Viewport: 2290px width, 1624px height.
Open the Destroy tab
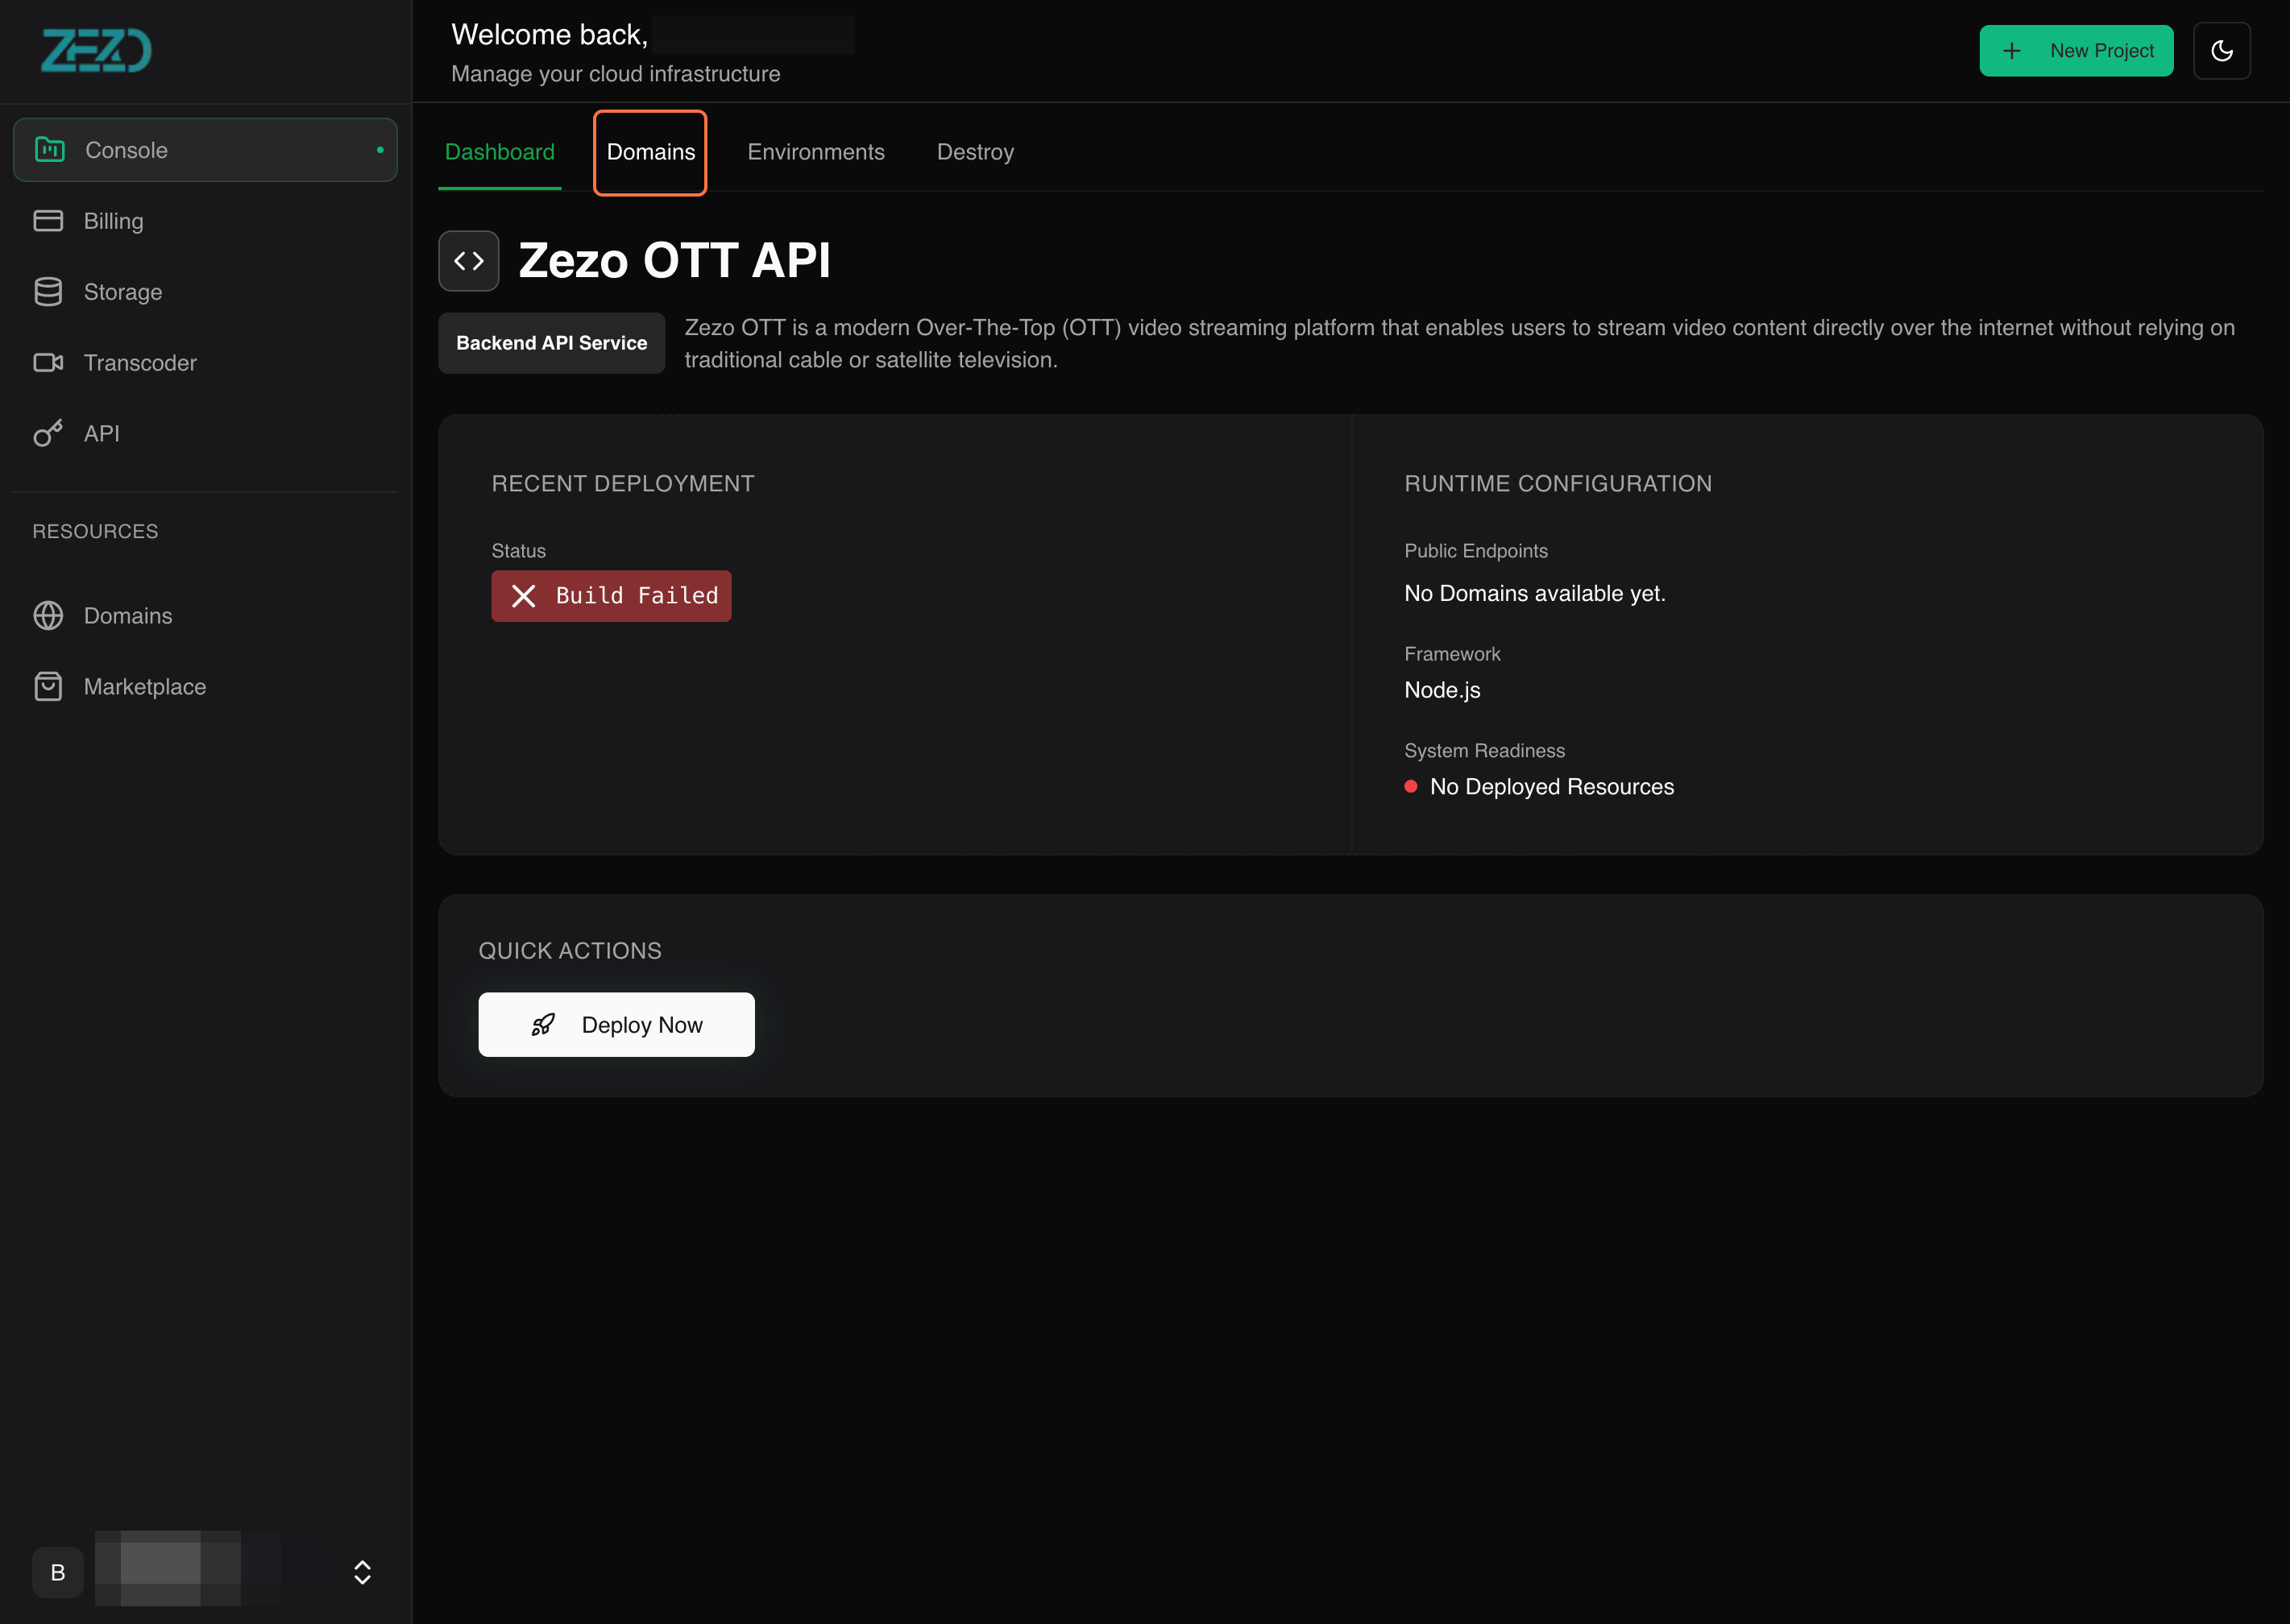click(975, 152)
